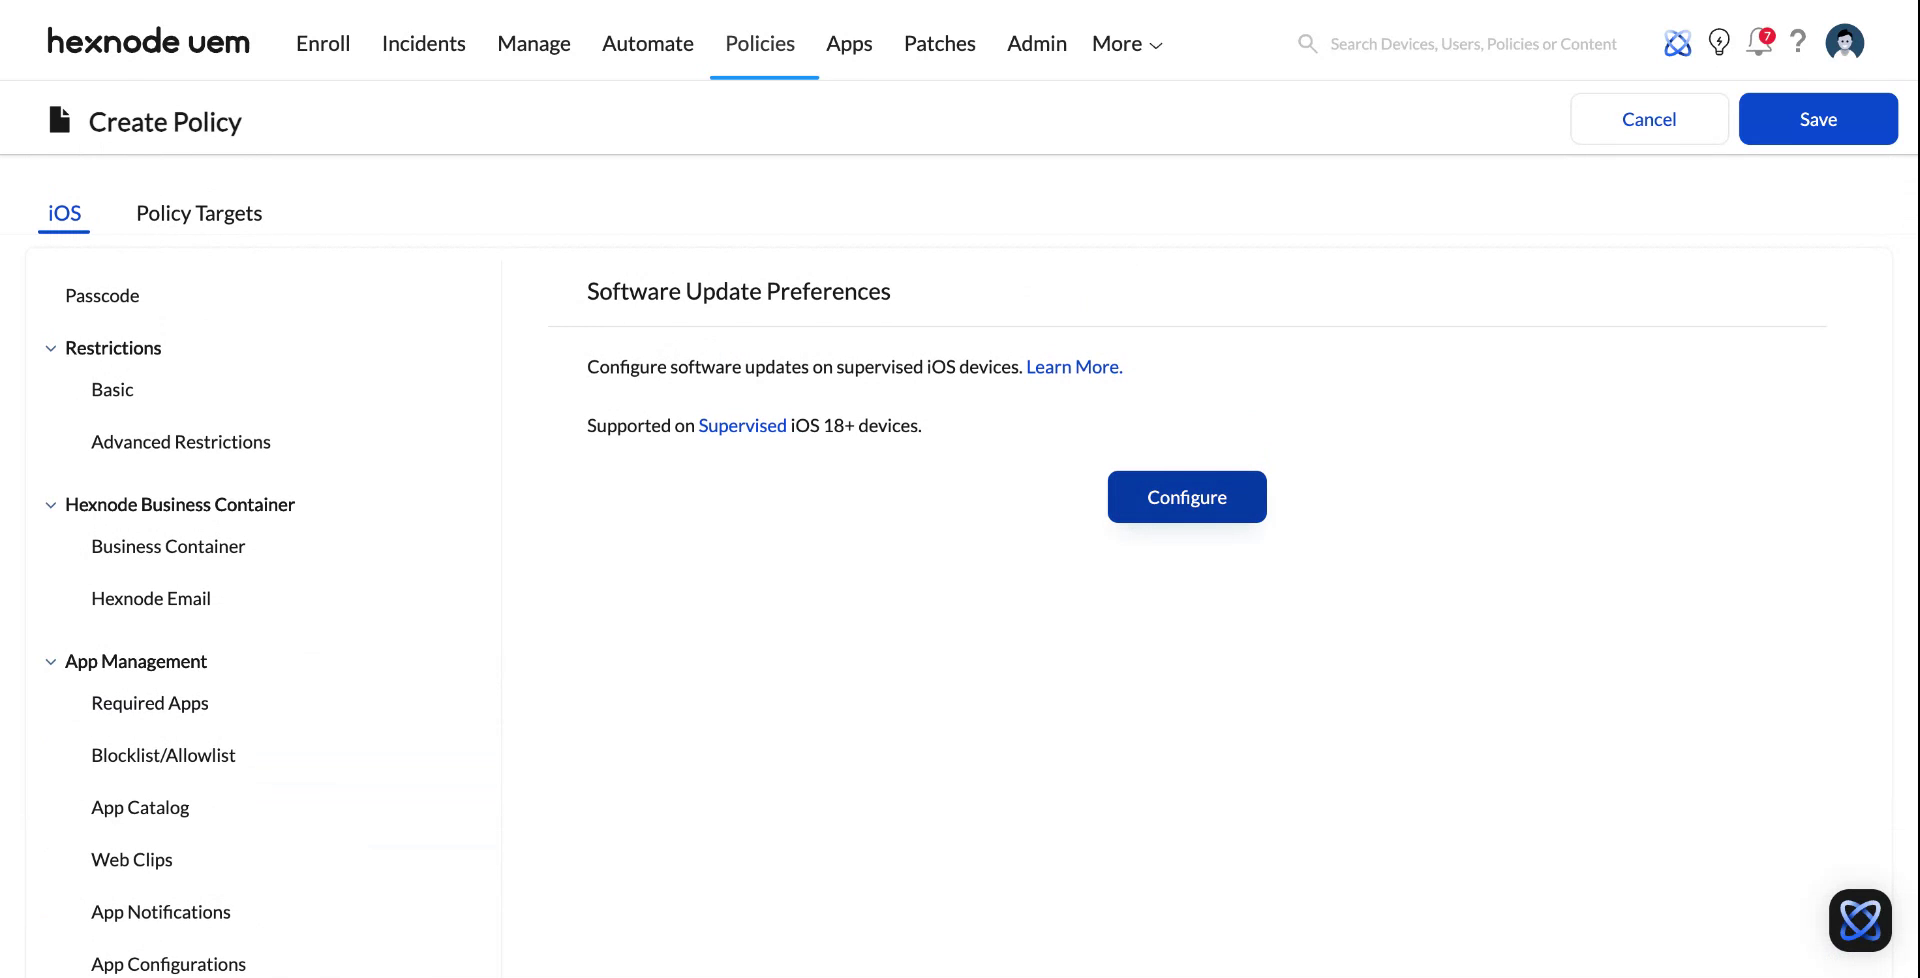Open the help question mark icon
Image resolution: width=1920 pixels, height=978 pixels.
1799,42
